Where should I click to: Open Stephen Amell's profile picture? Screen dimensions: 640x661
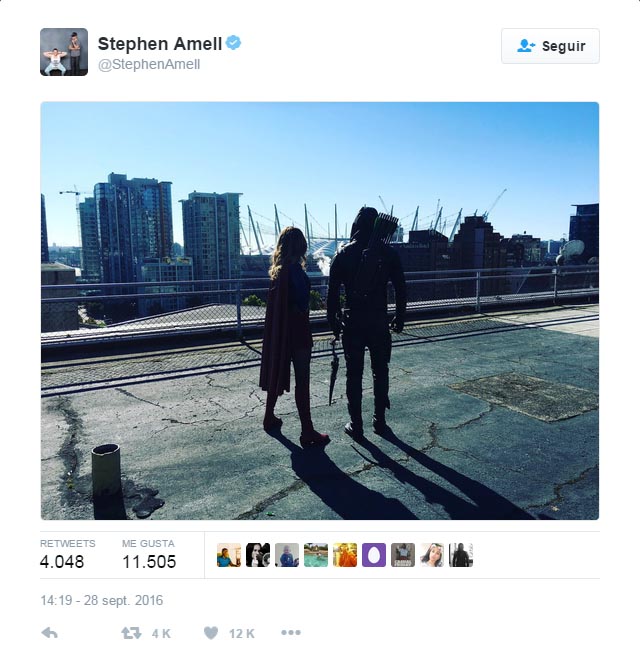click(64, 52)
